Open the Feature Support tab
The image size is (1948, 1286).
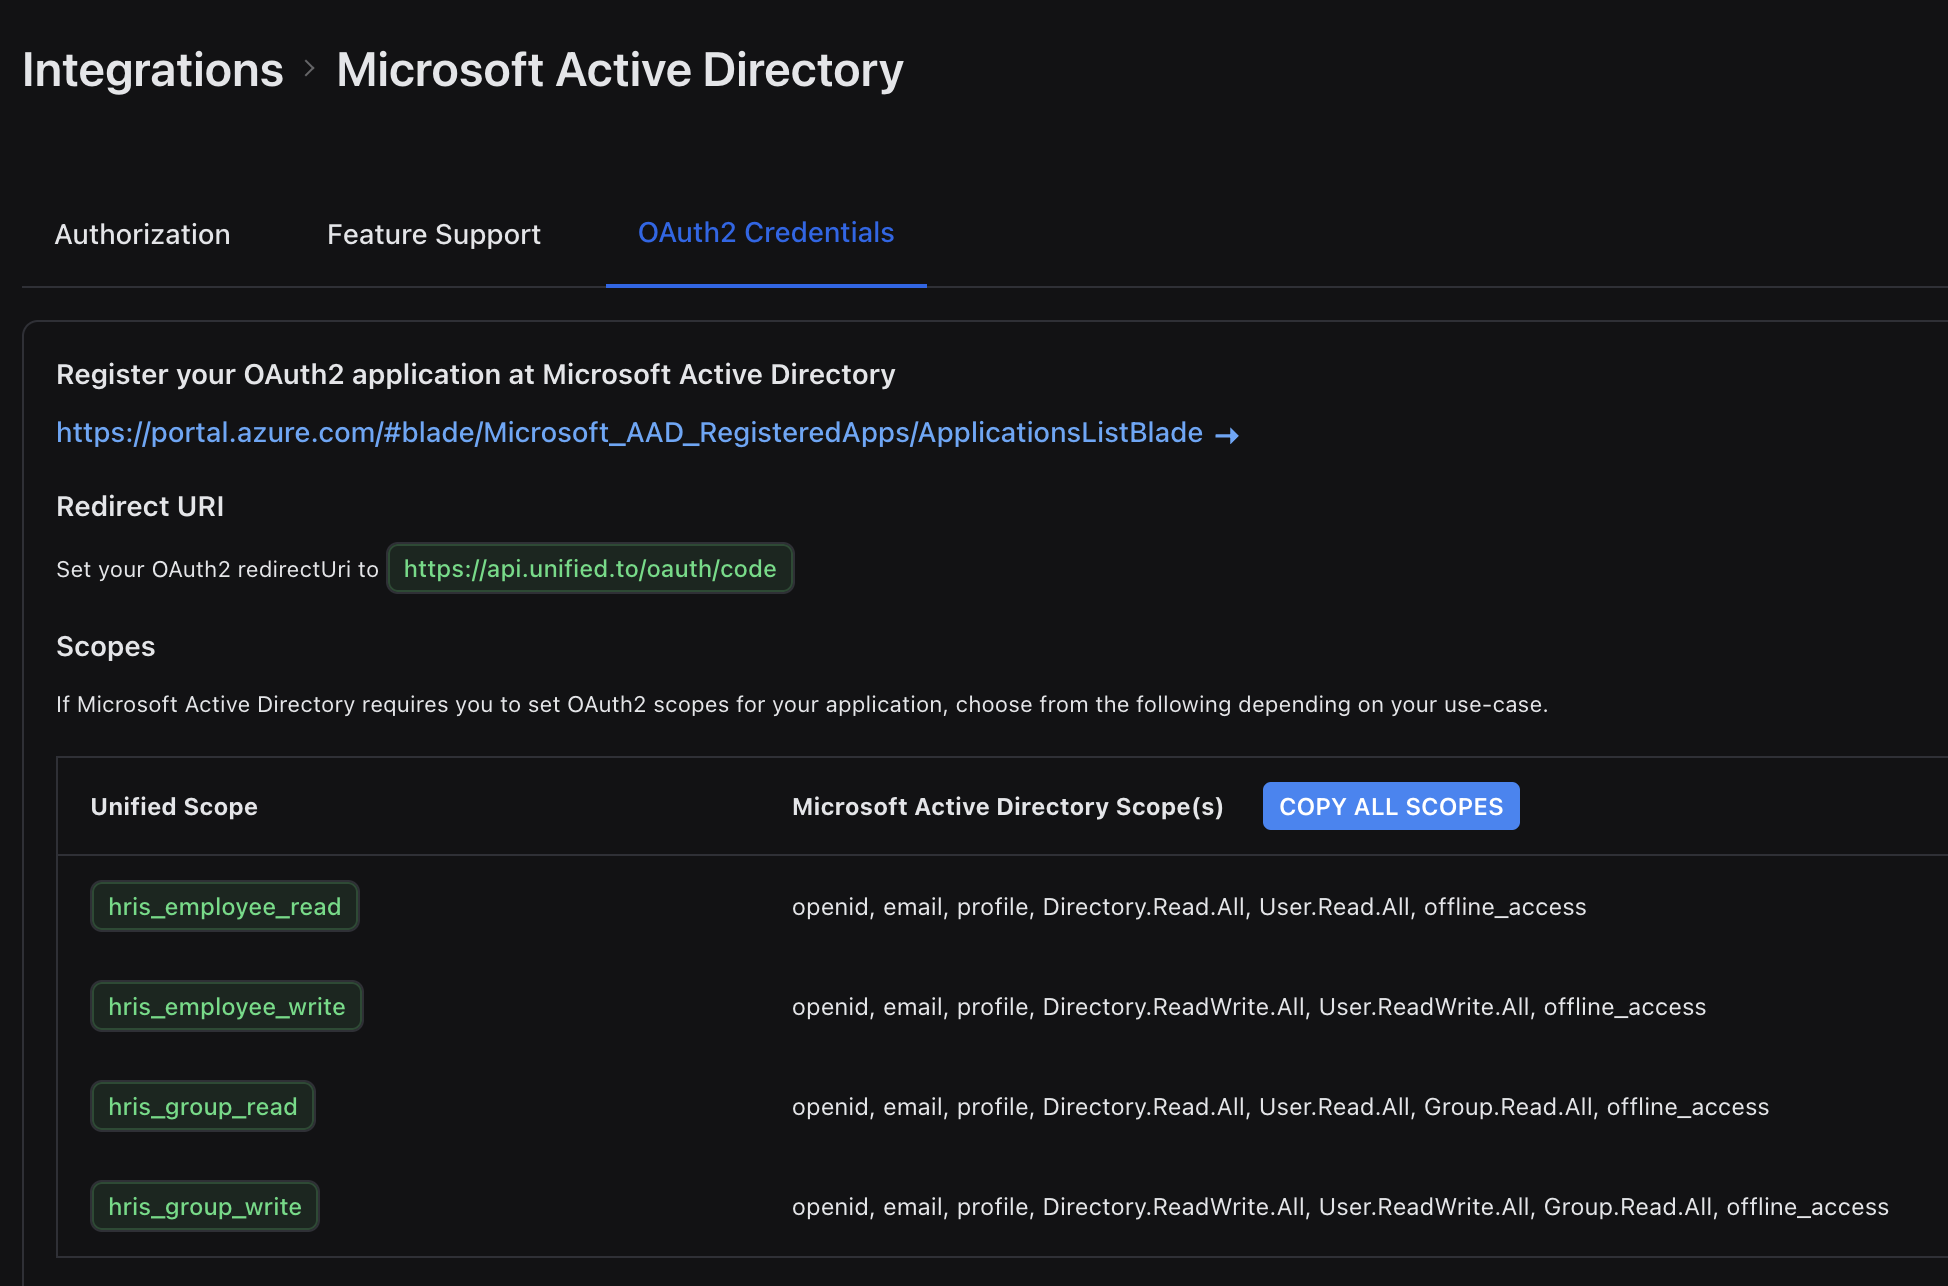(x=433, y=234)
